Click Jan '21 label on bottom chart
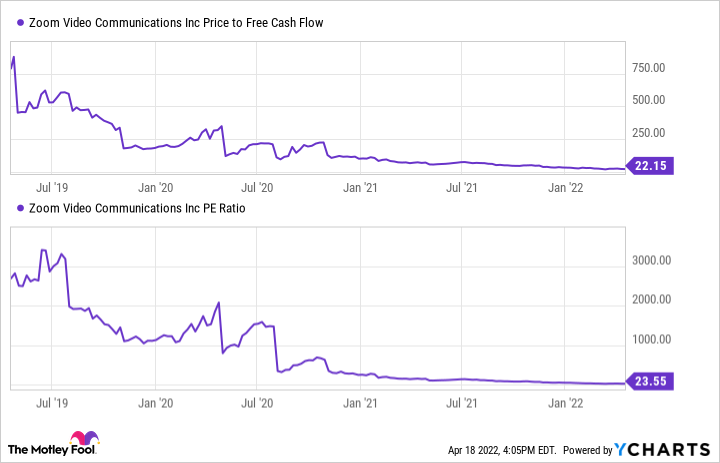This screenshot has width=720, height=463. 358,400
